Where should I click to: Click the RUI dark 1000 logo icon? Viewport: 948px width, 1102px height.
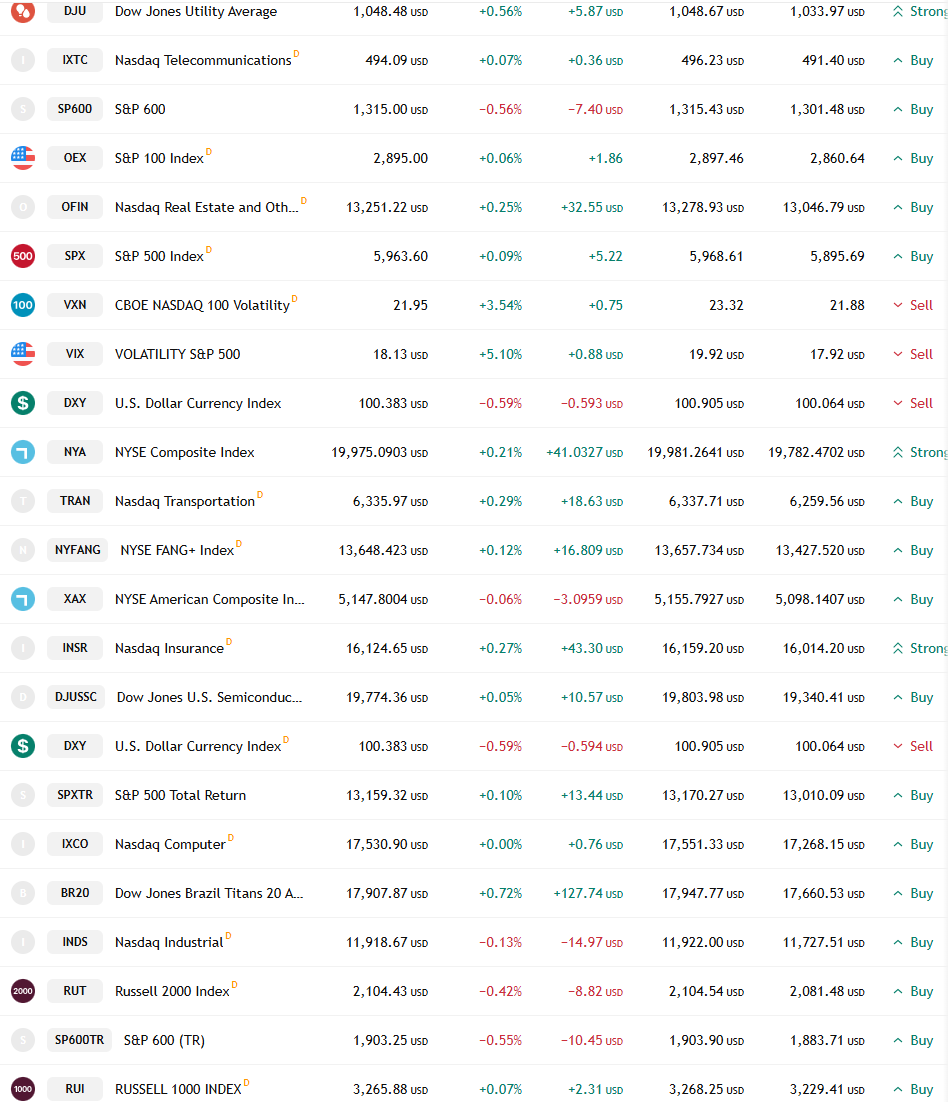pyautogui.click(x=23, y=1089)
